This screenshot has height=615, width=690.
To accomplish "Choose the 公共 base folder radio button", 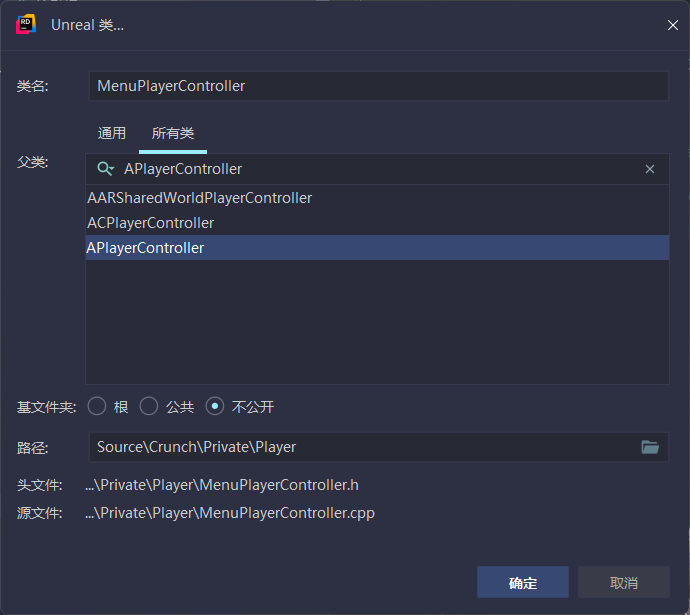I will click(149, 406).
